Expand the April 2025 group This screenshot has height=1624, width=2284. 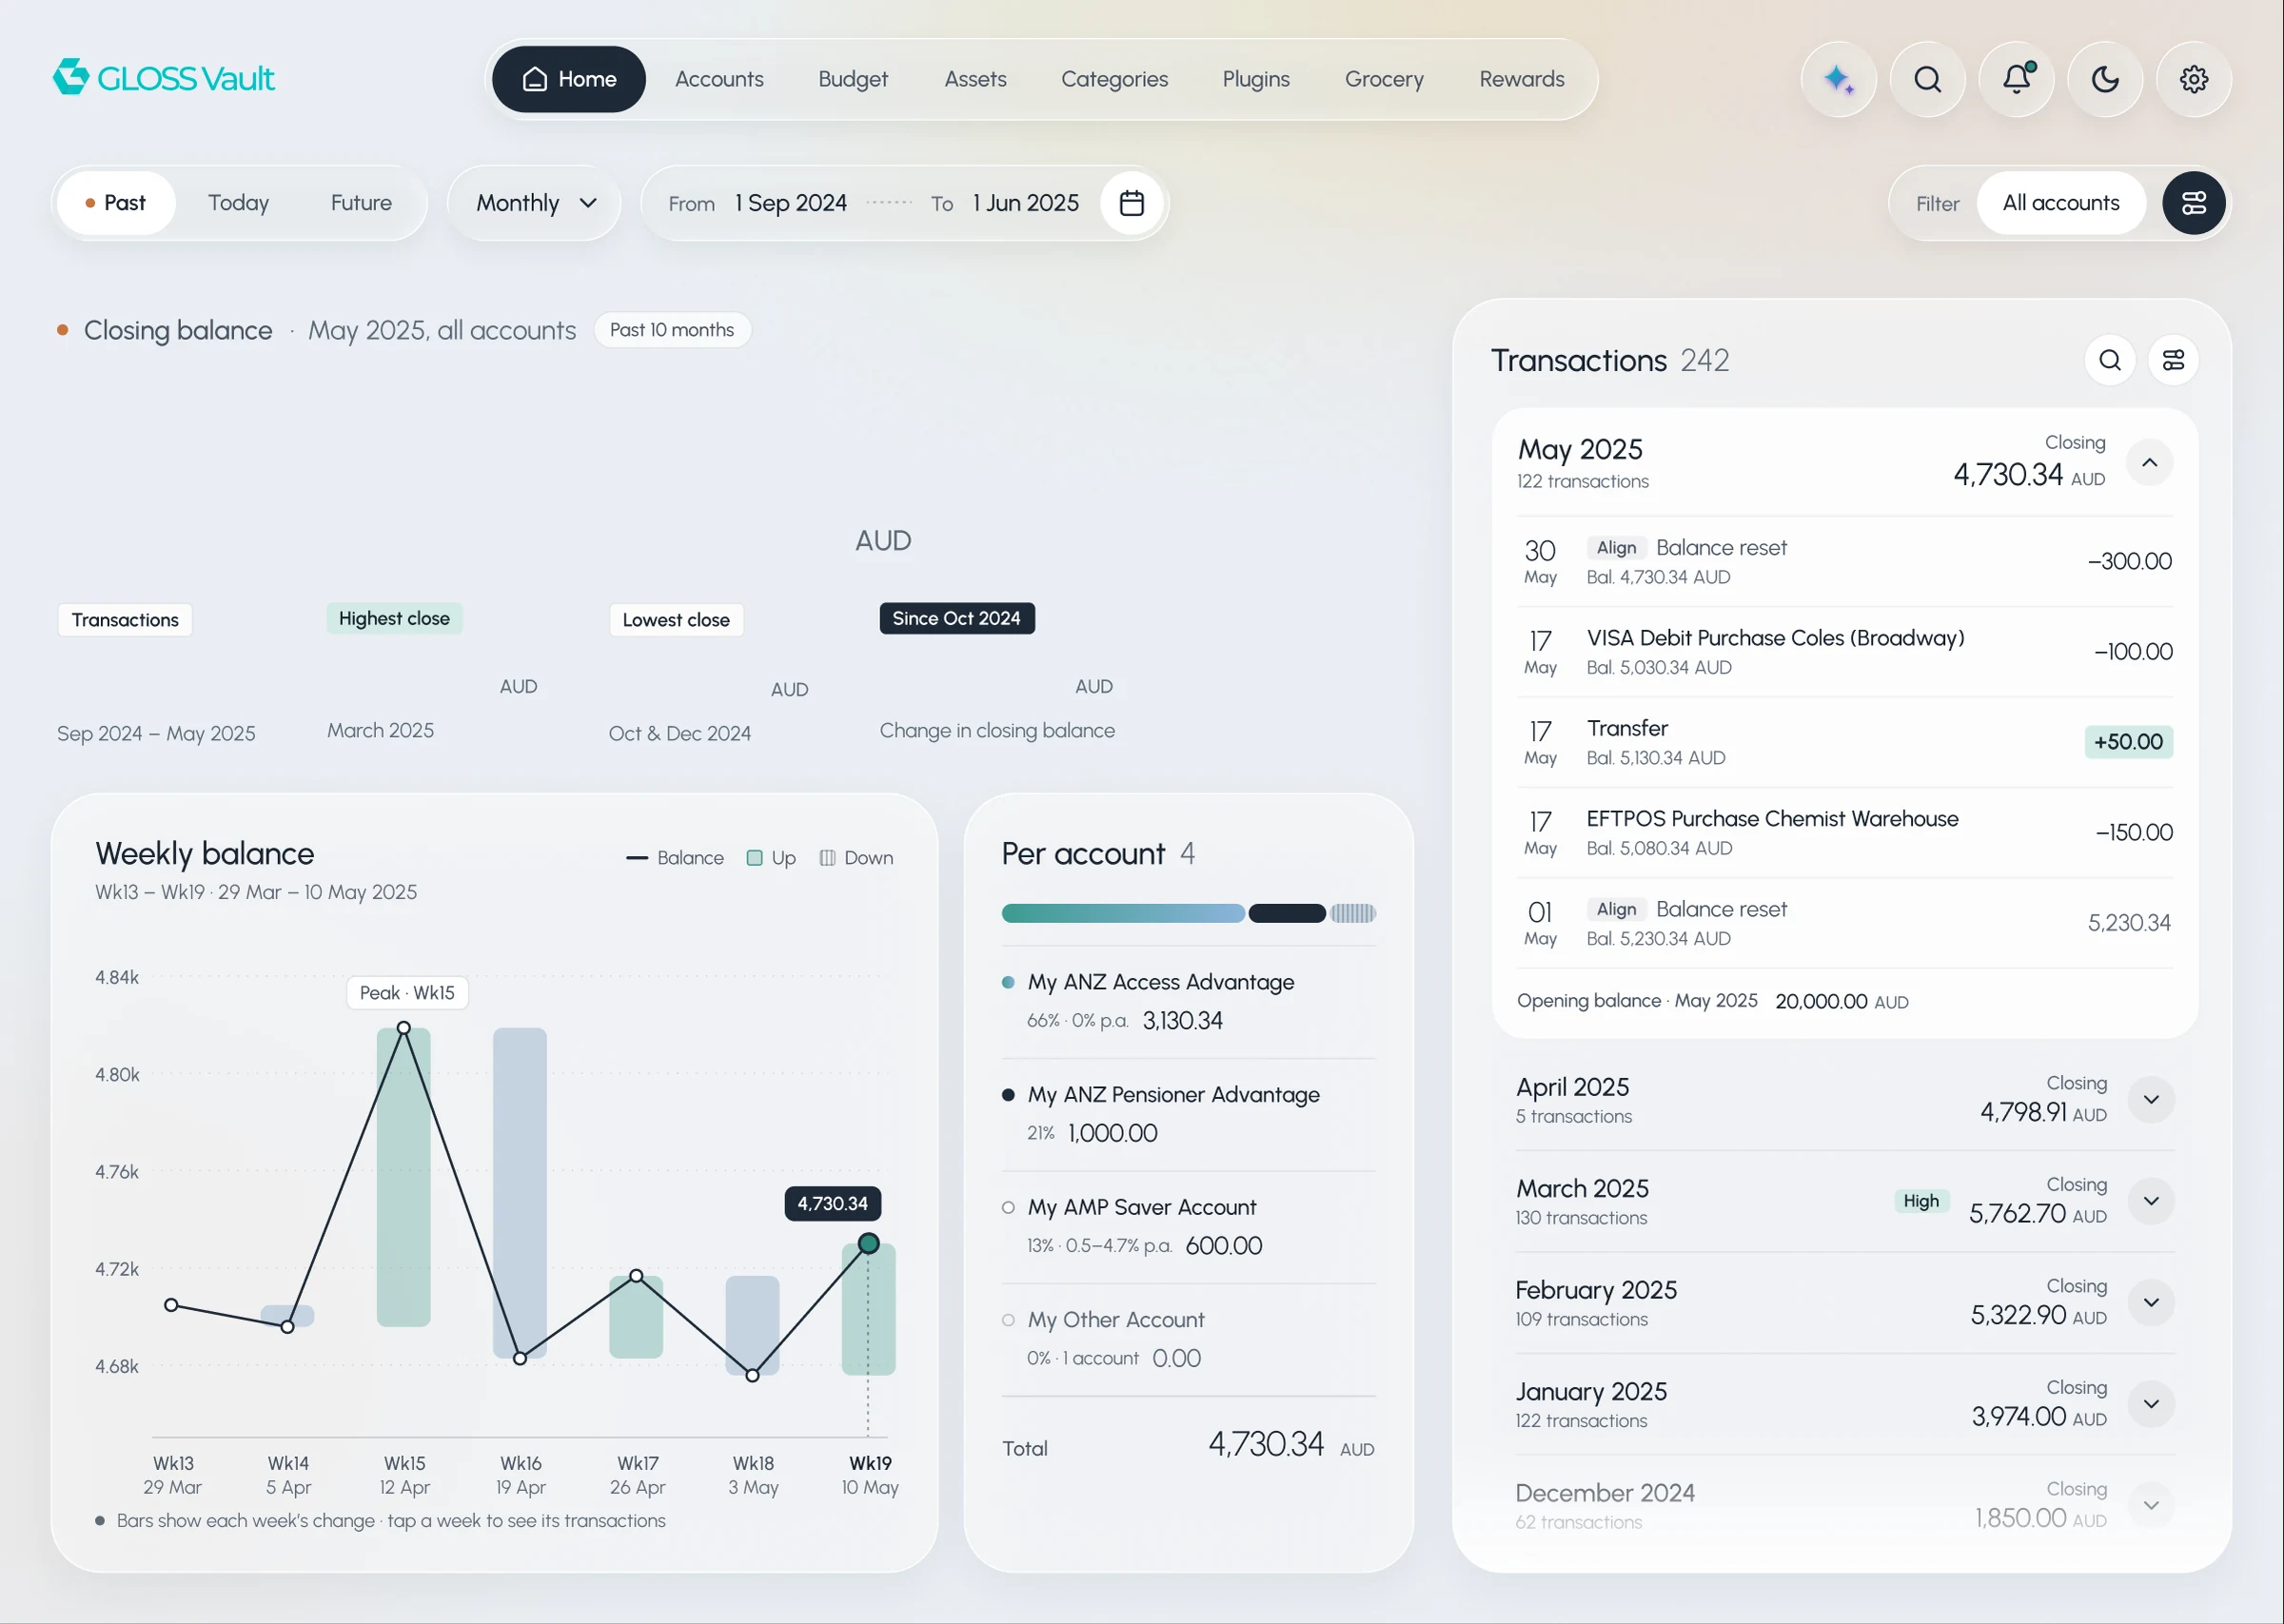[2151, 1100]
